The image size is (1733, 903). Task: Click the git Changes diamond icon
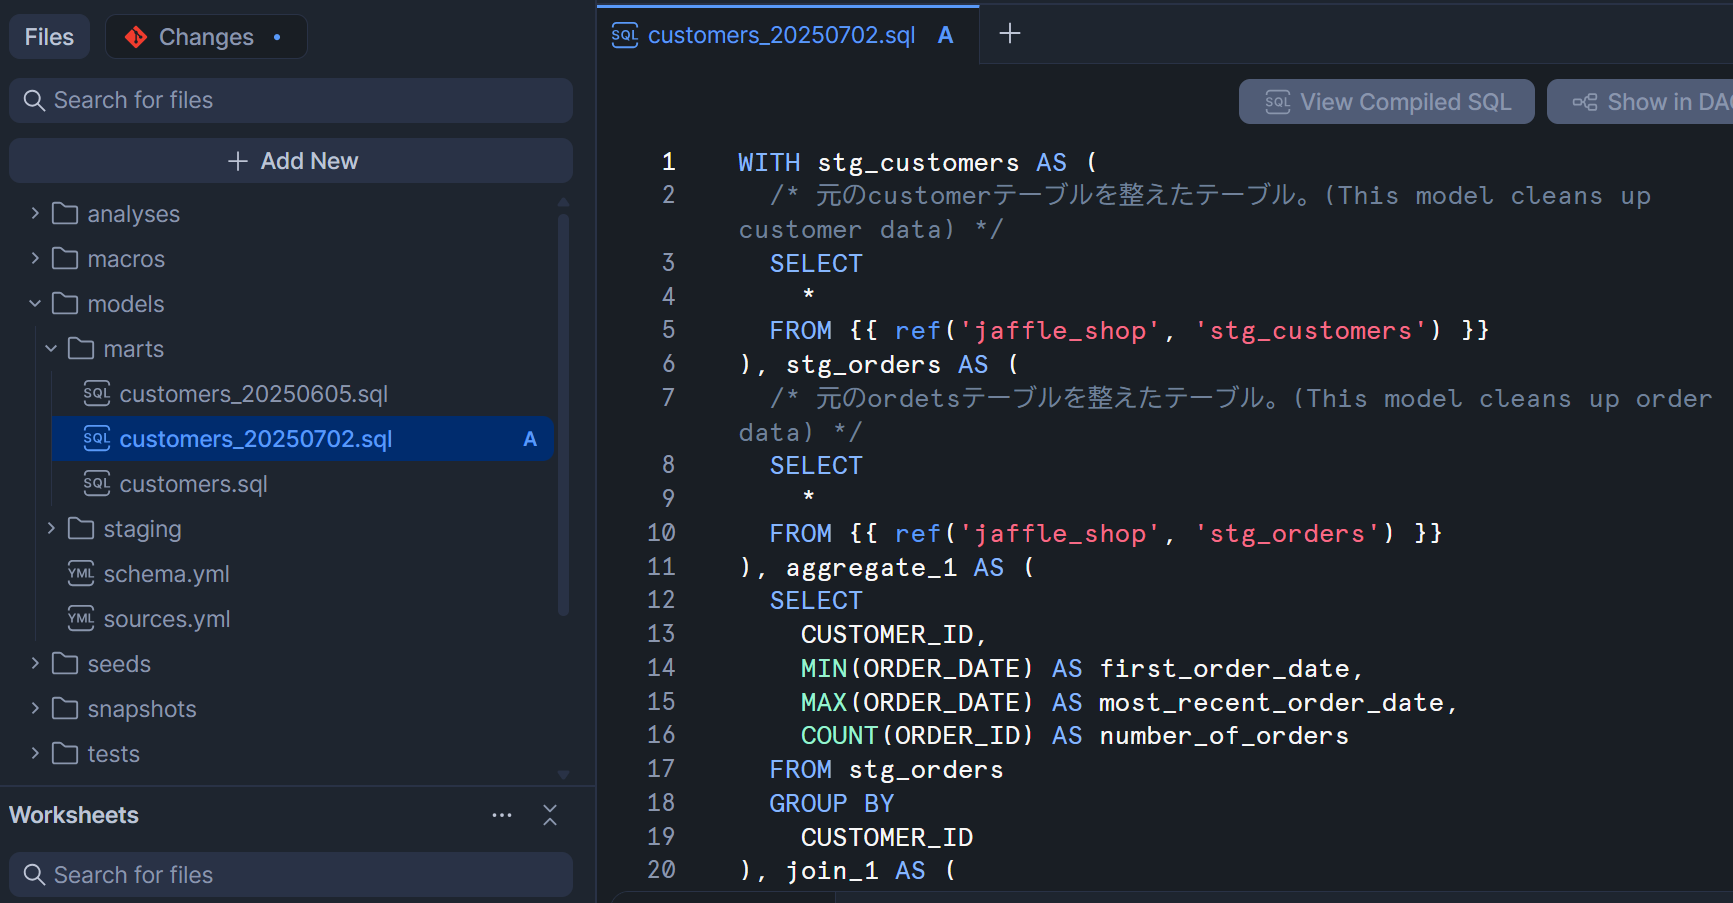pyautogui.click(x=136, y=37)
